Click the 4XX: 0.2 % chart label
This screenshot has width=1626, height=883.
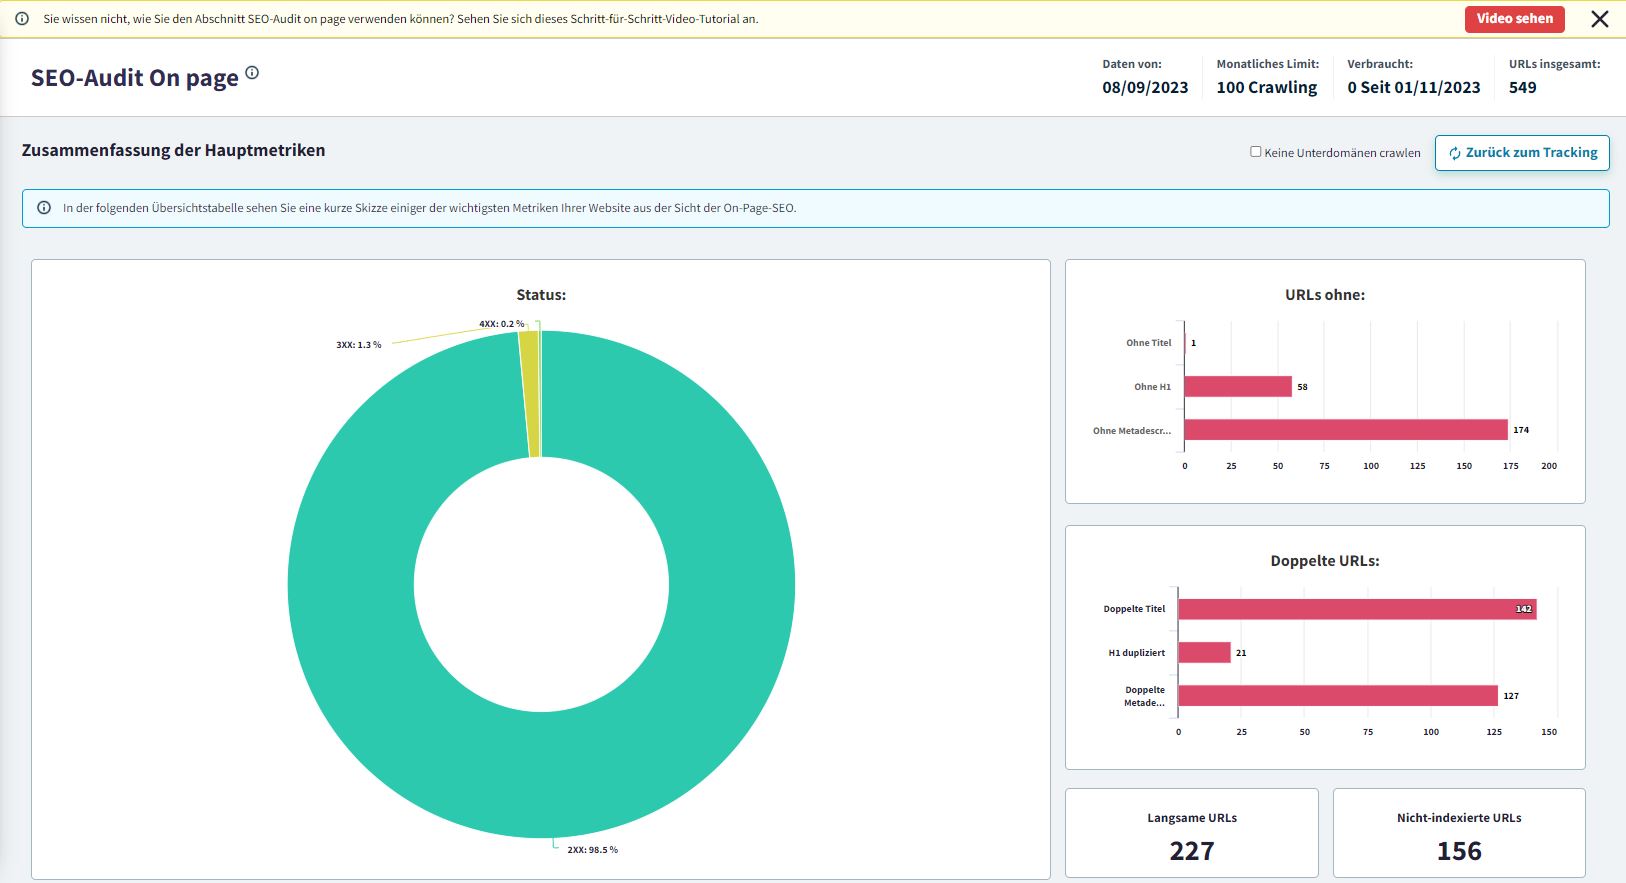tap(501, 324)
